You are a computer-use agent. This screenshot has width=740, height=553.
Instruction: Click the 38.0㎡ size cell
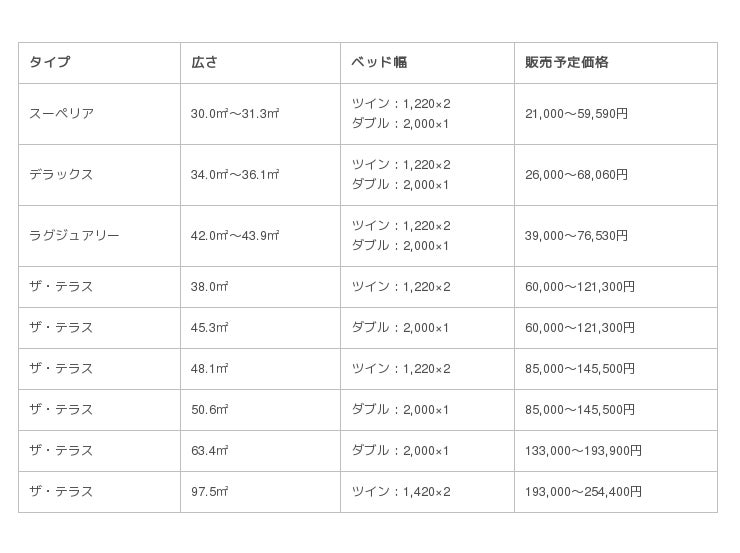(210, 287)
